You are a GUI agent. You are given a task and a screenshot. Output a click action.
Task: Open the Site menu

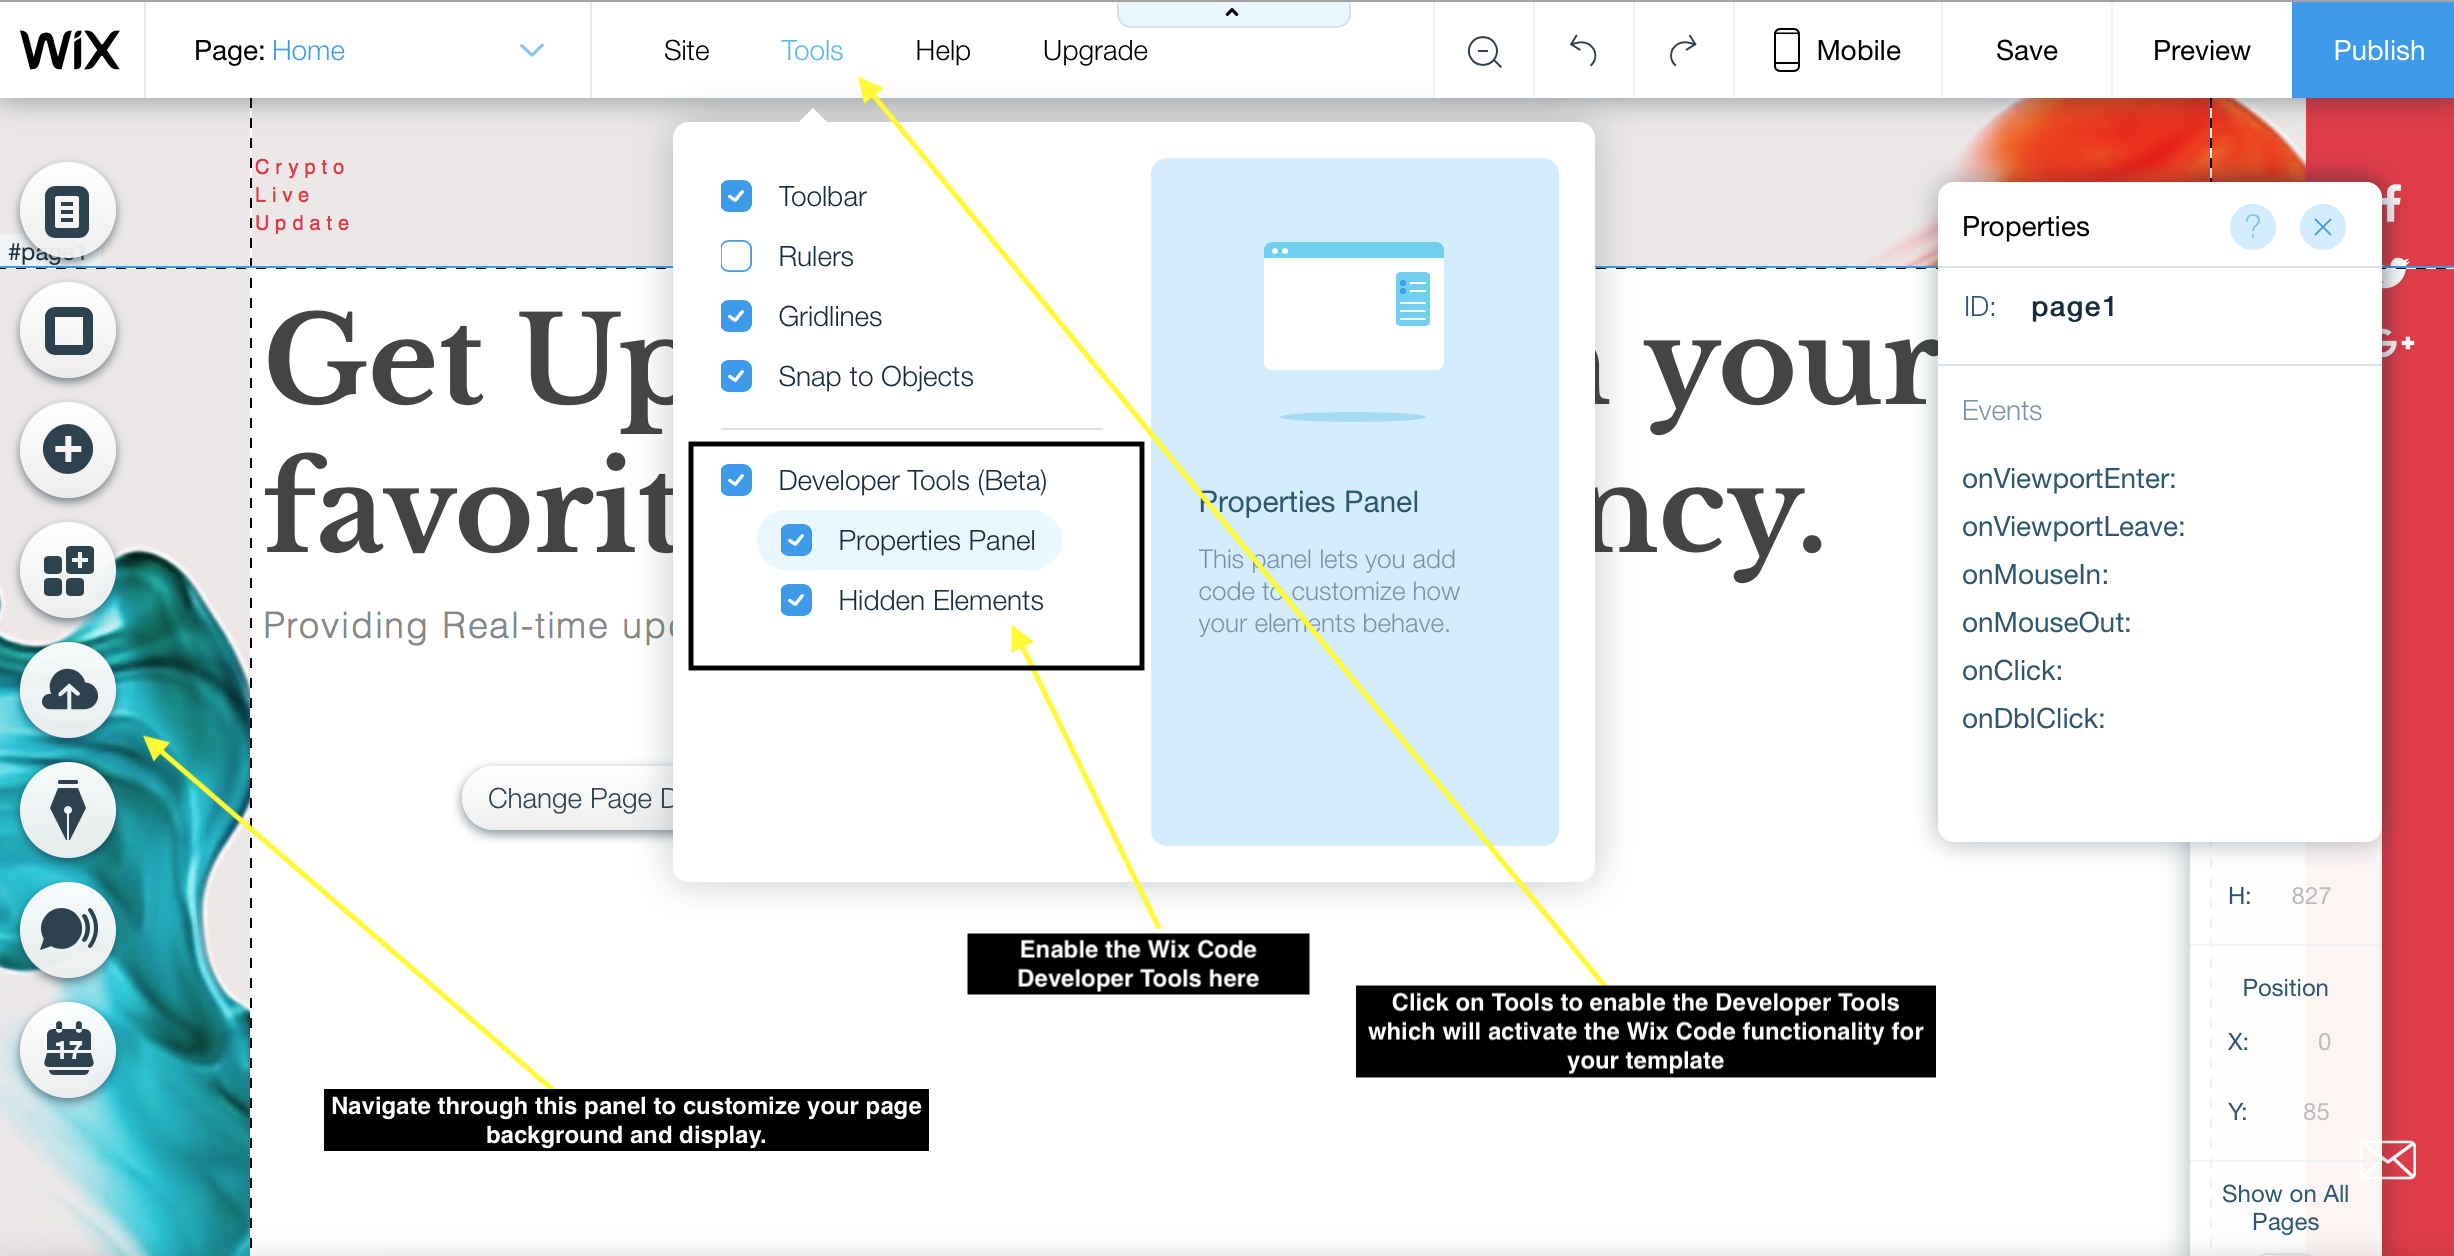pyautogui.click(x=686, y=50)
